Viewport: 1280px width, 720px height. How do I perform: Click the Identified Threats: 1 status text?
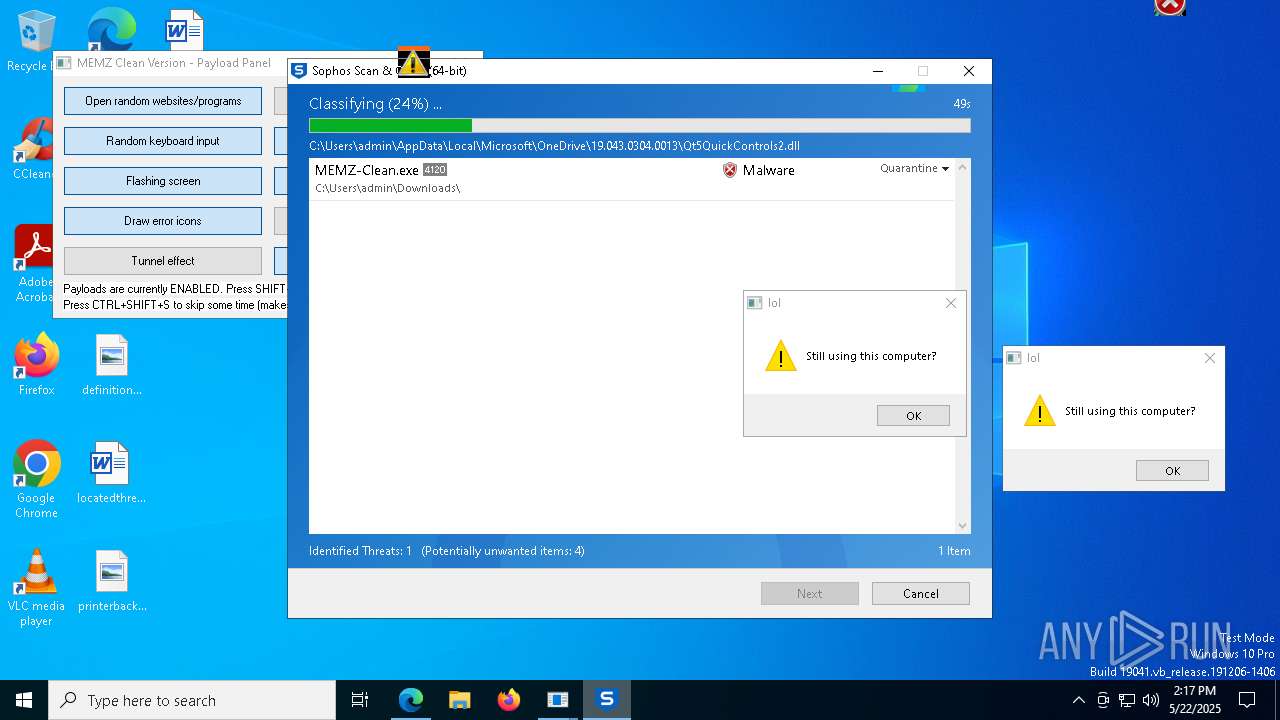click(360, 551)
